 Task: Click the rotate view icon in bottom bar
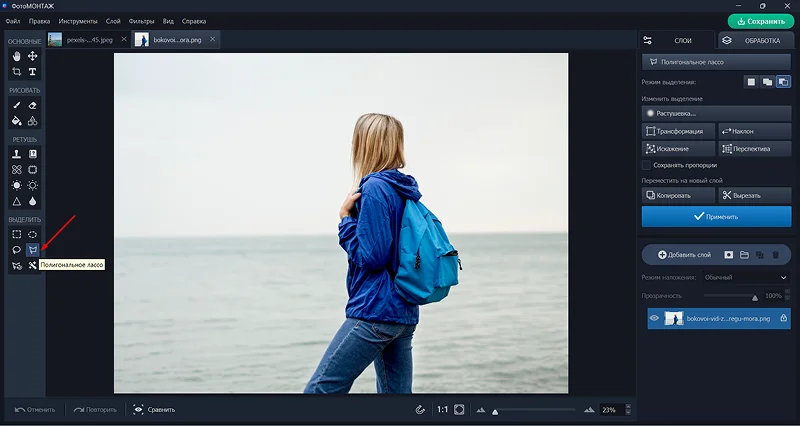click(x=420, y=410)
